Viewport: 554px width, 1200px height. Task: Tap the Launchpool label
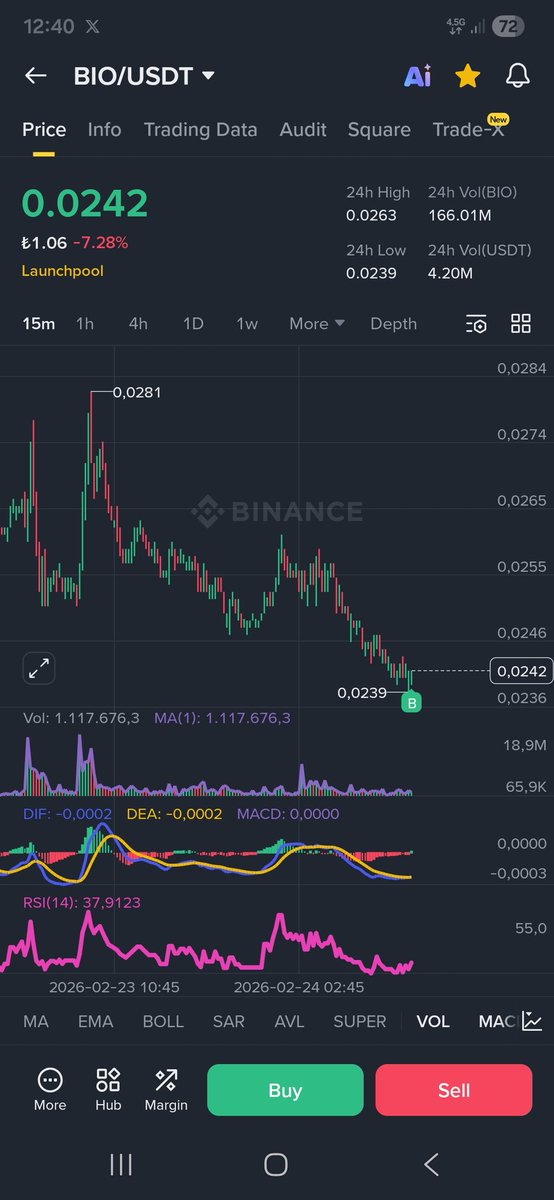coord(62,270)
